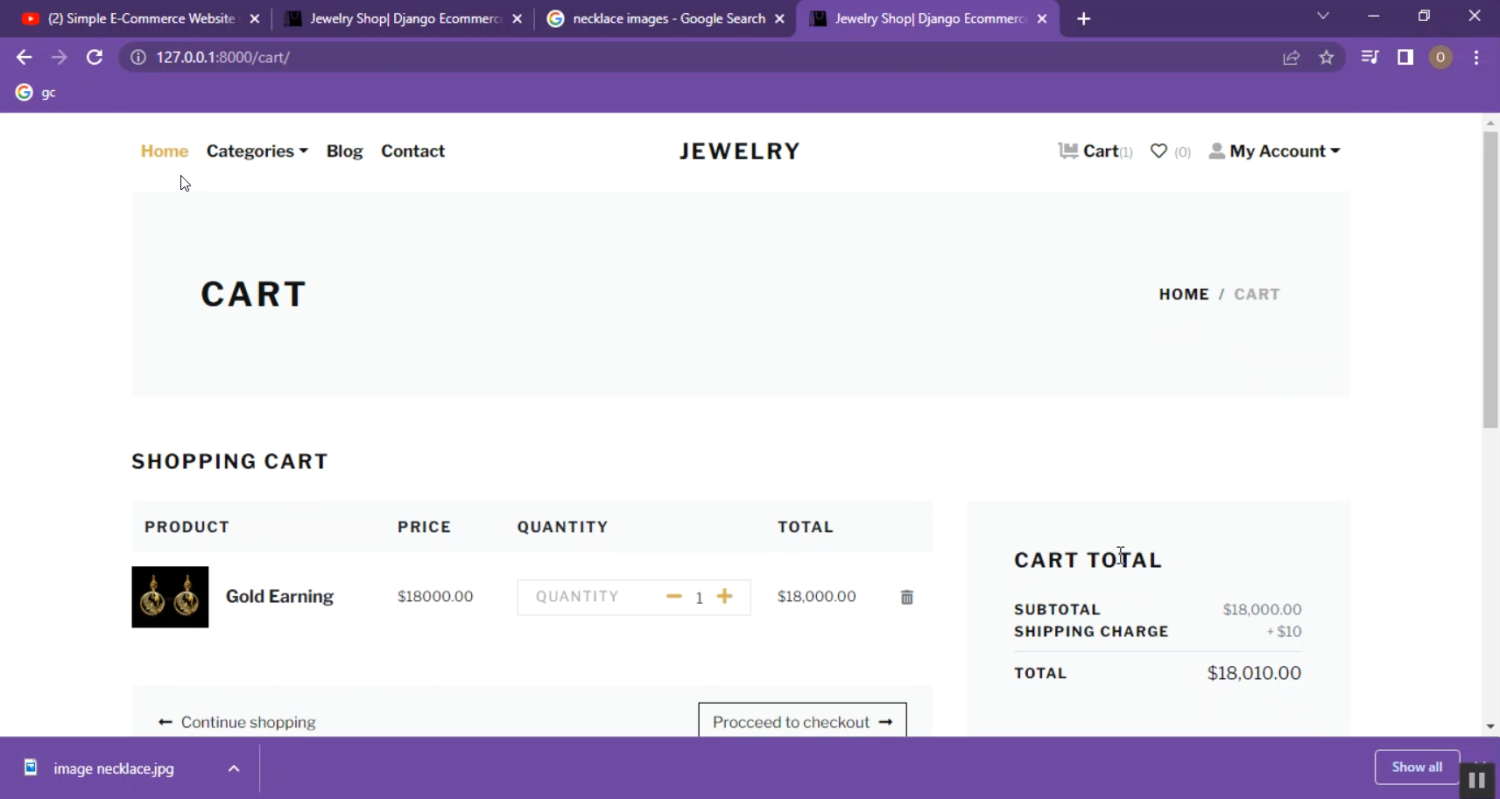Reload the page
The height and width of the screenshot is (799, 1500).
(x=94, y=57)
